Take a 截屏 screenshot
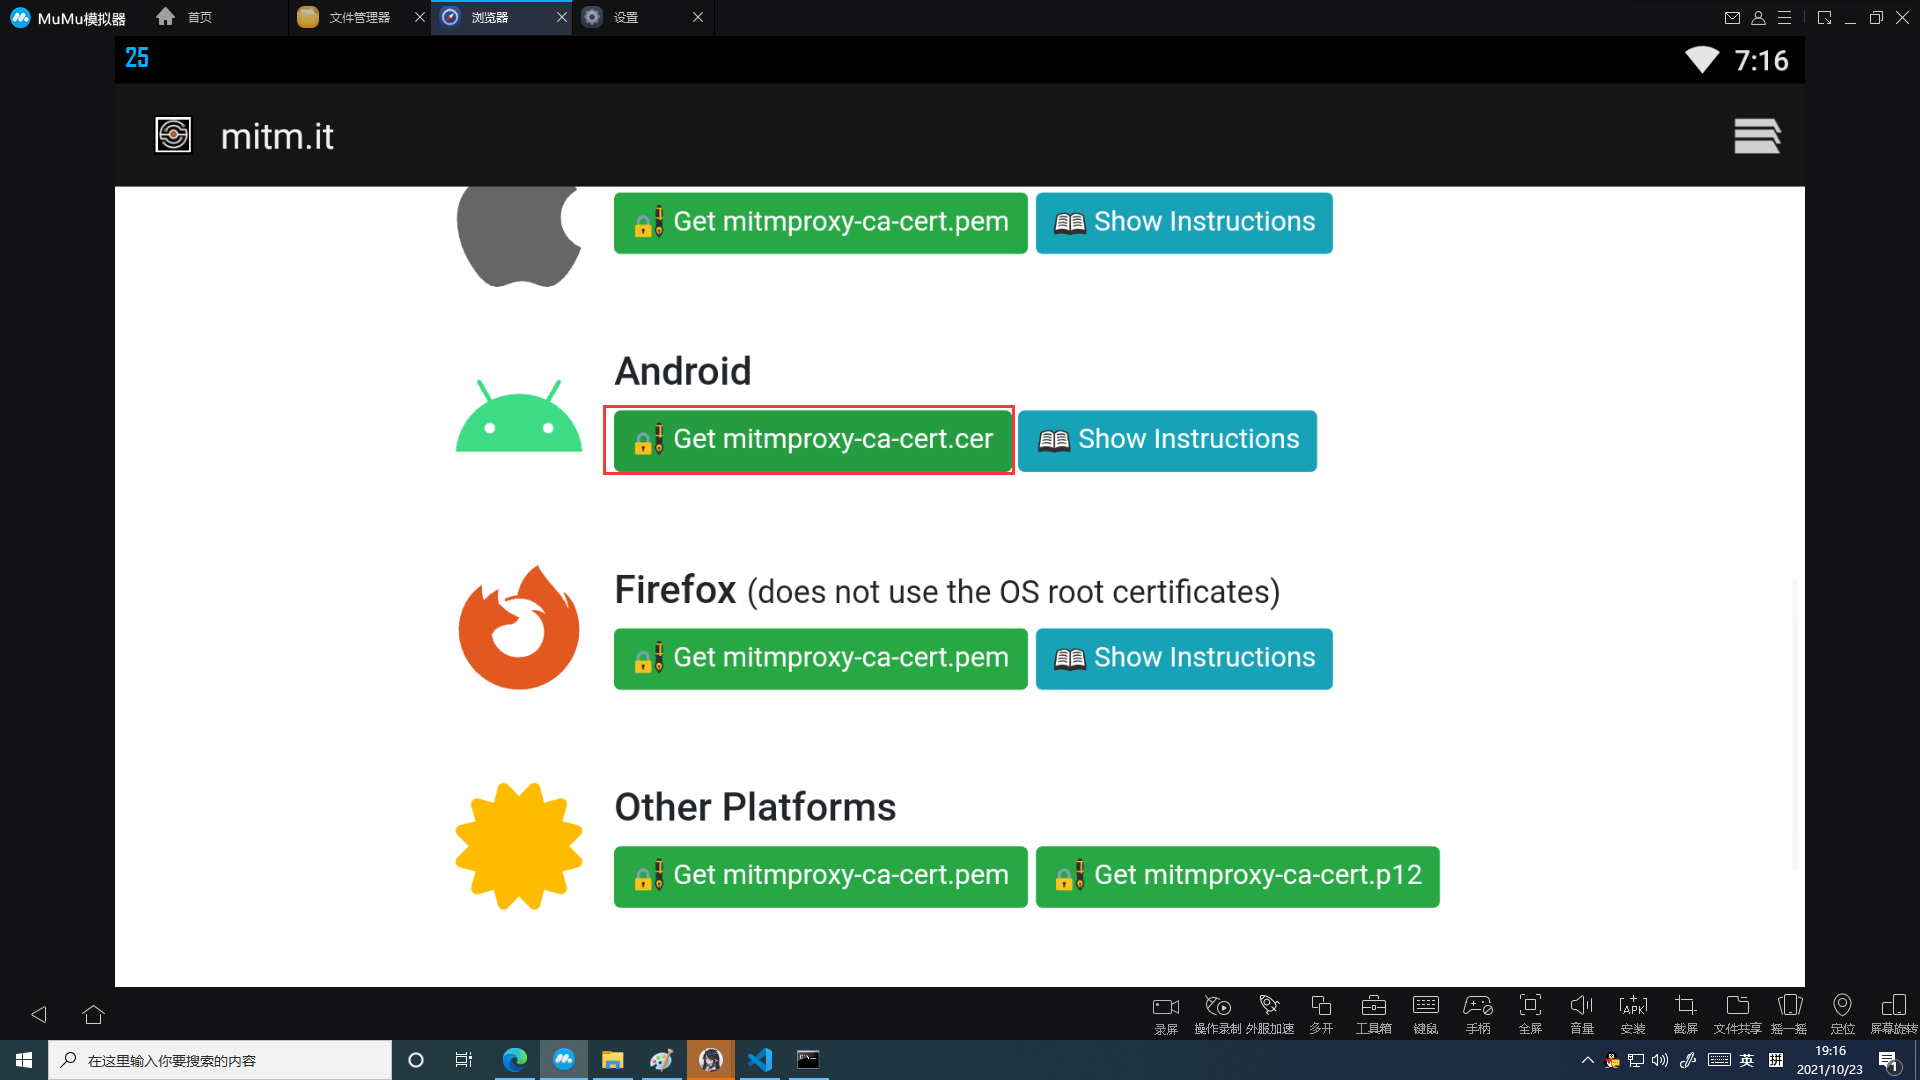The height and width of the screenshot is (1080, 1920). coord(1686,1014)
